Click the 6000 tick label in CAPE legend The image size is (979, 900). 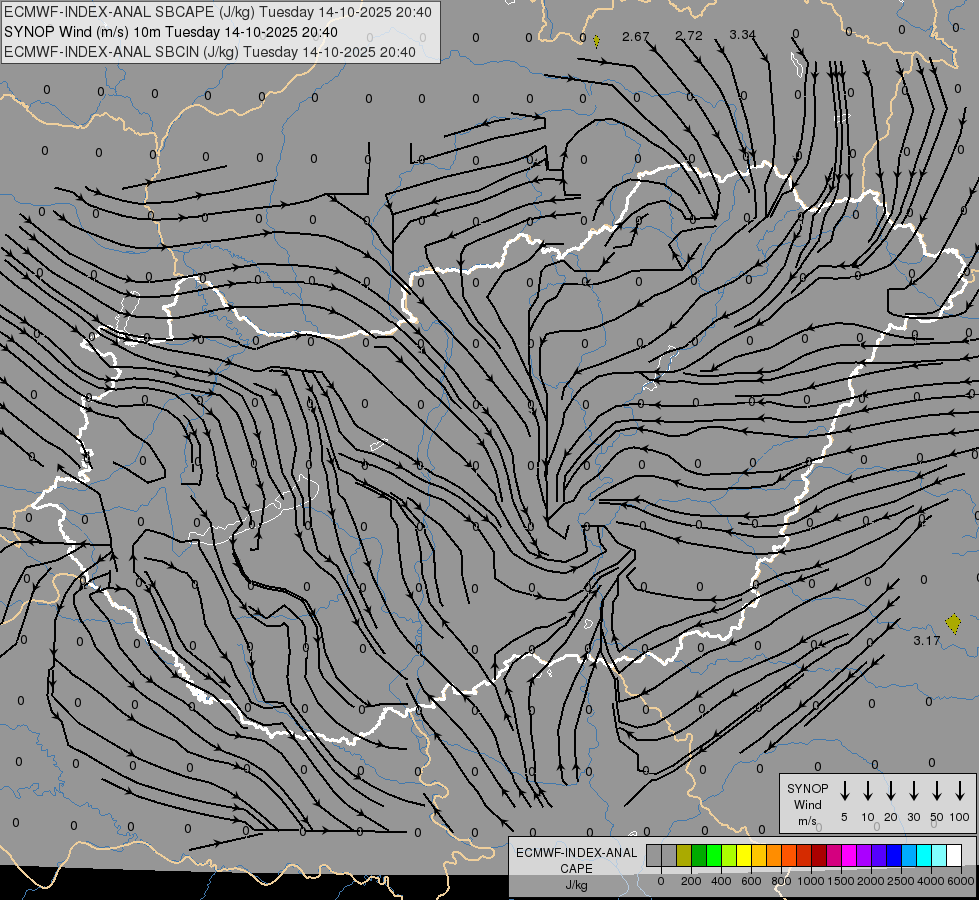pyautogui.click(x=961, y=881)
